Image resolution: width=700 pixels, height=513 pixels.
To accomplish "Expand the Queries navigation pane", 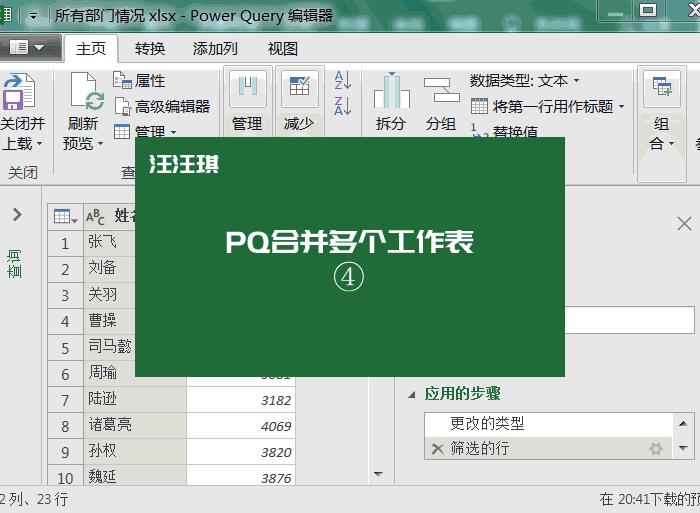I will pyautogui.click(x=17, y=215).
